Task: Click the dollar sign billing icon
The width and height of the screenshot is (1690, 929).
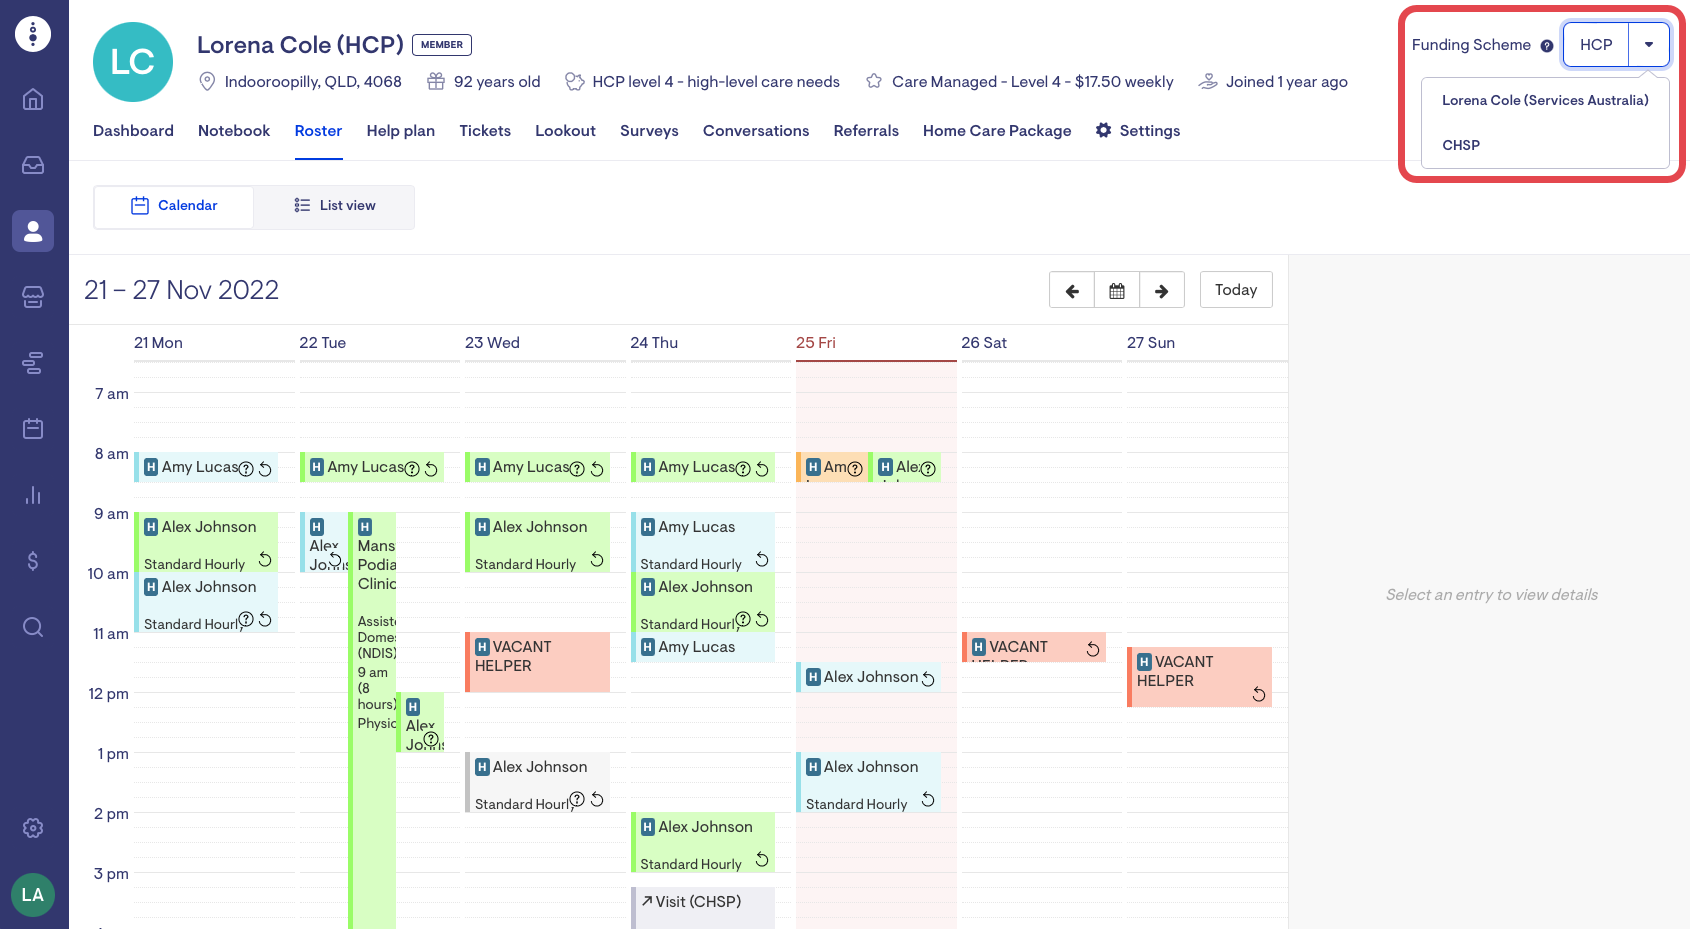Action: coord(33,561)
